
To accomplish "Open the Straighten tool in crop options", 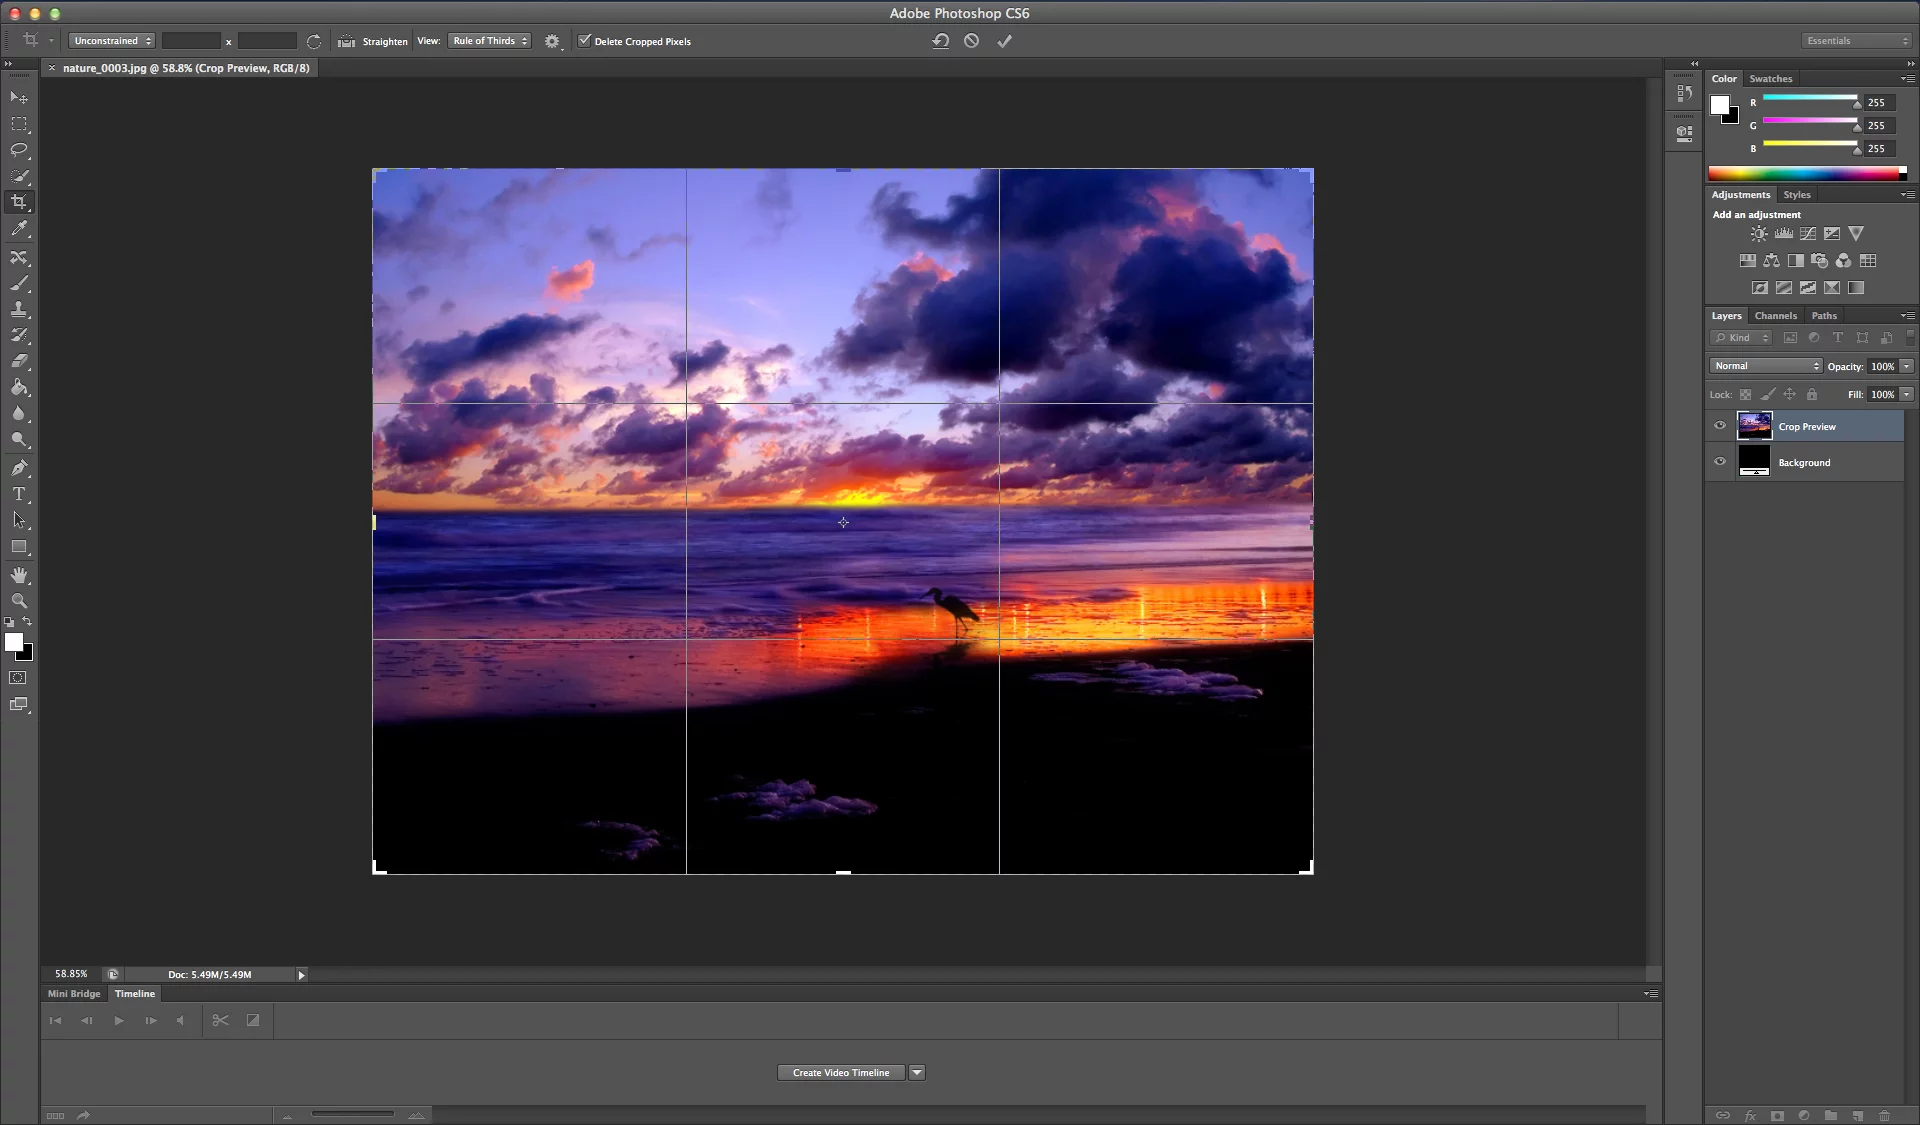I will click(371, 41).
